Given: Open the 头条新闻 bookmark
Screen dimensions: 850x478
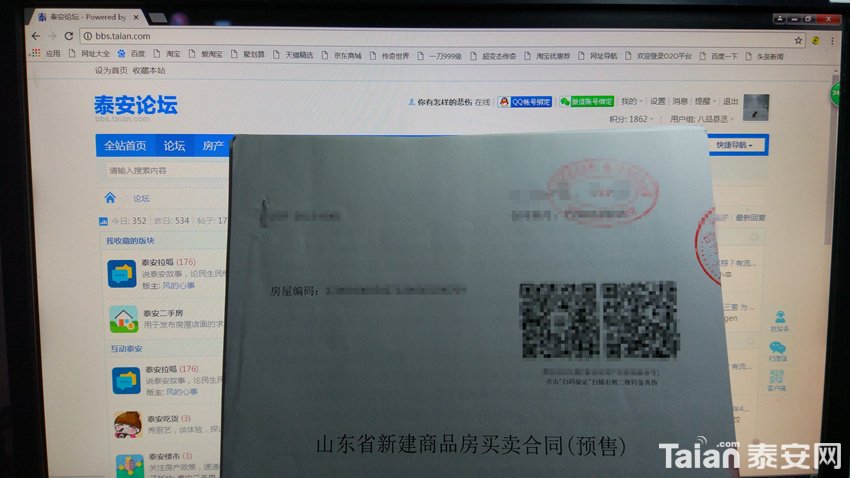Looking at the screenshot, I should [764, 56].
